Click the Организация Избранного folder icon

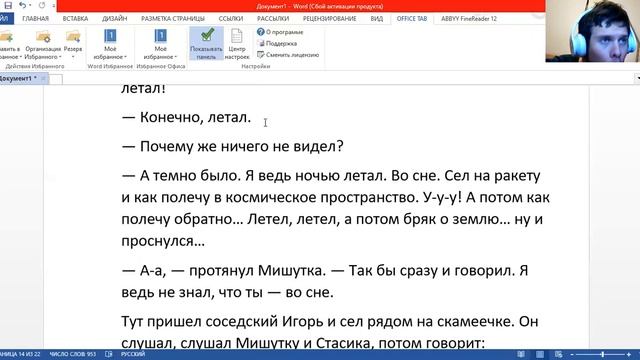coord(43,37)
